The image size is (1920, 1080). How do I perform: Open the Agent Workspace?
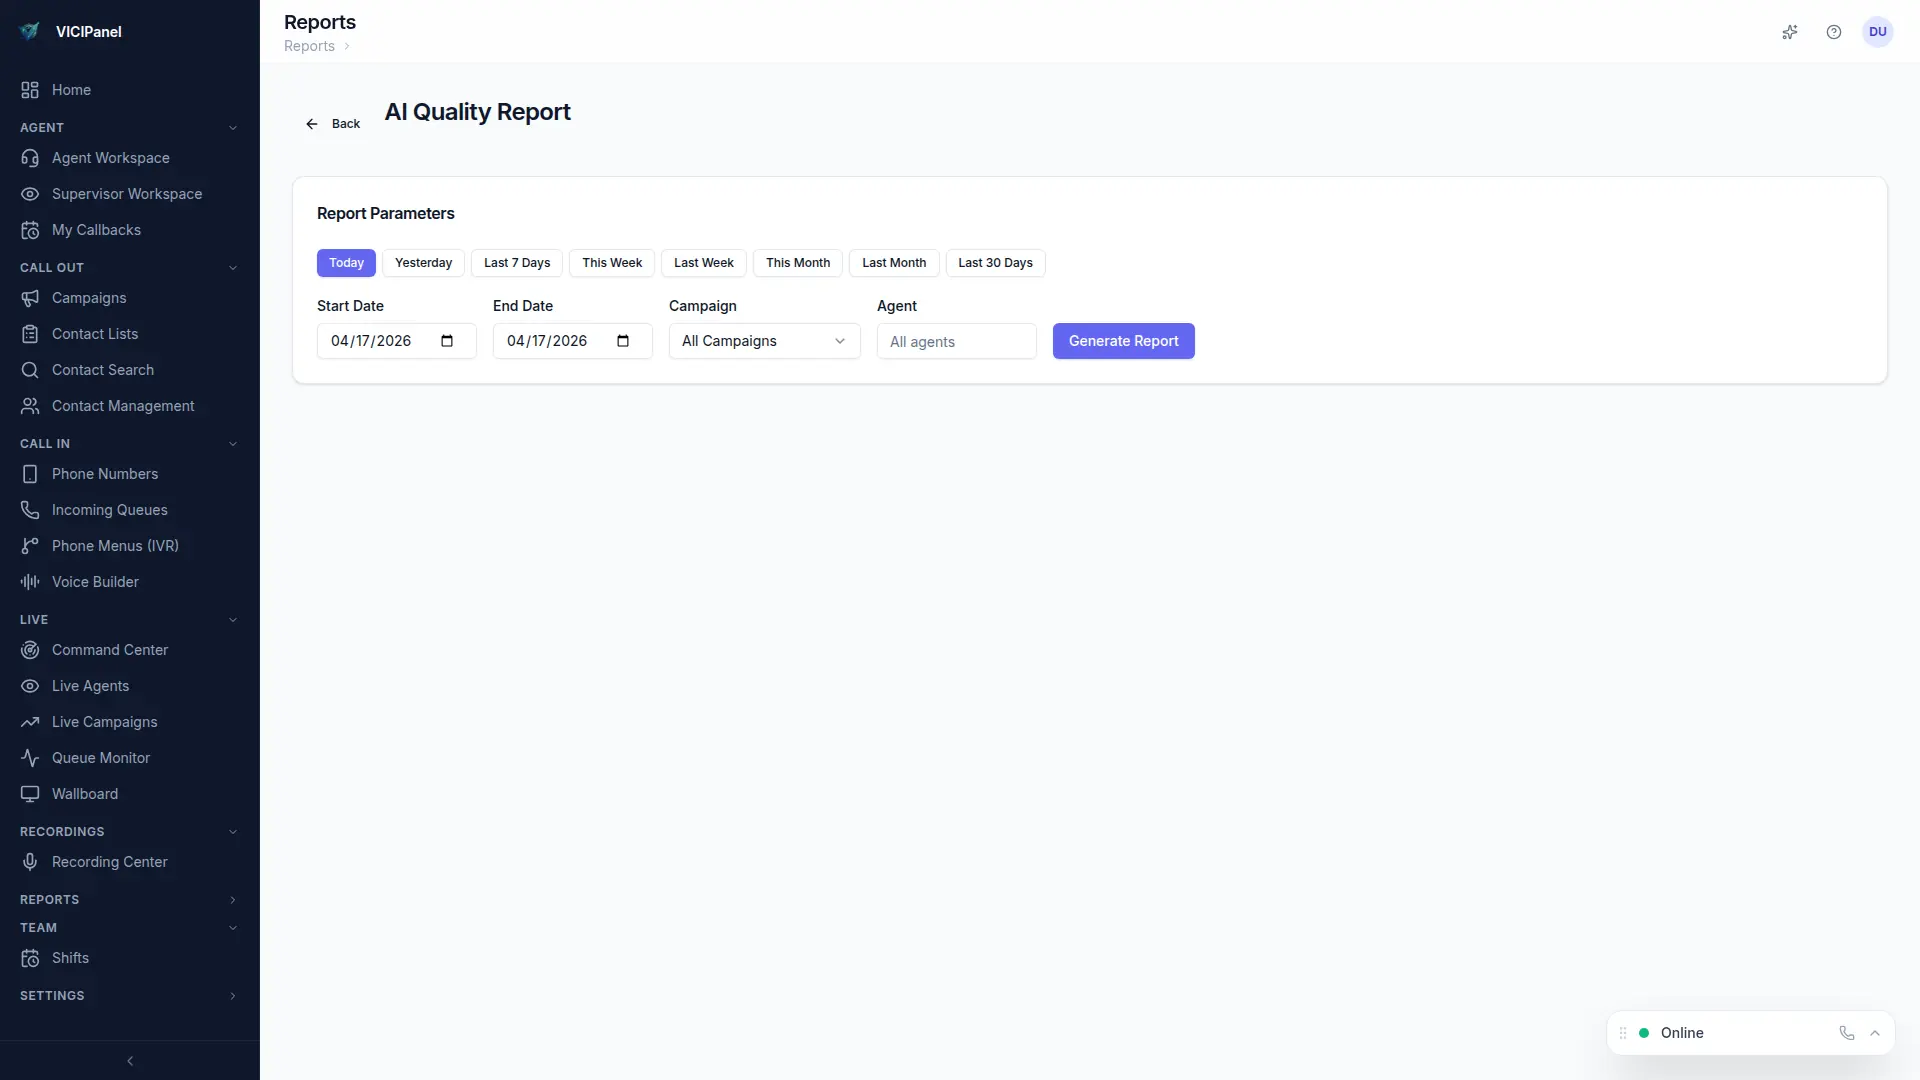click(110, 158)
